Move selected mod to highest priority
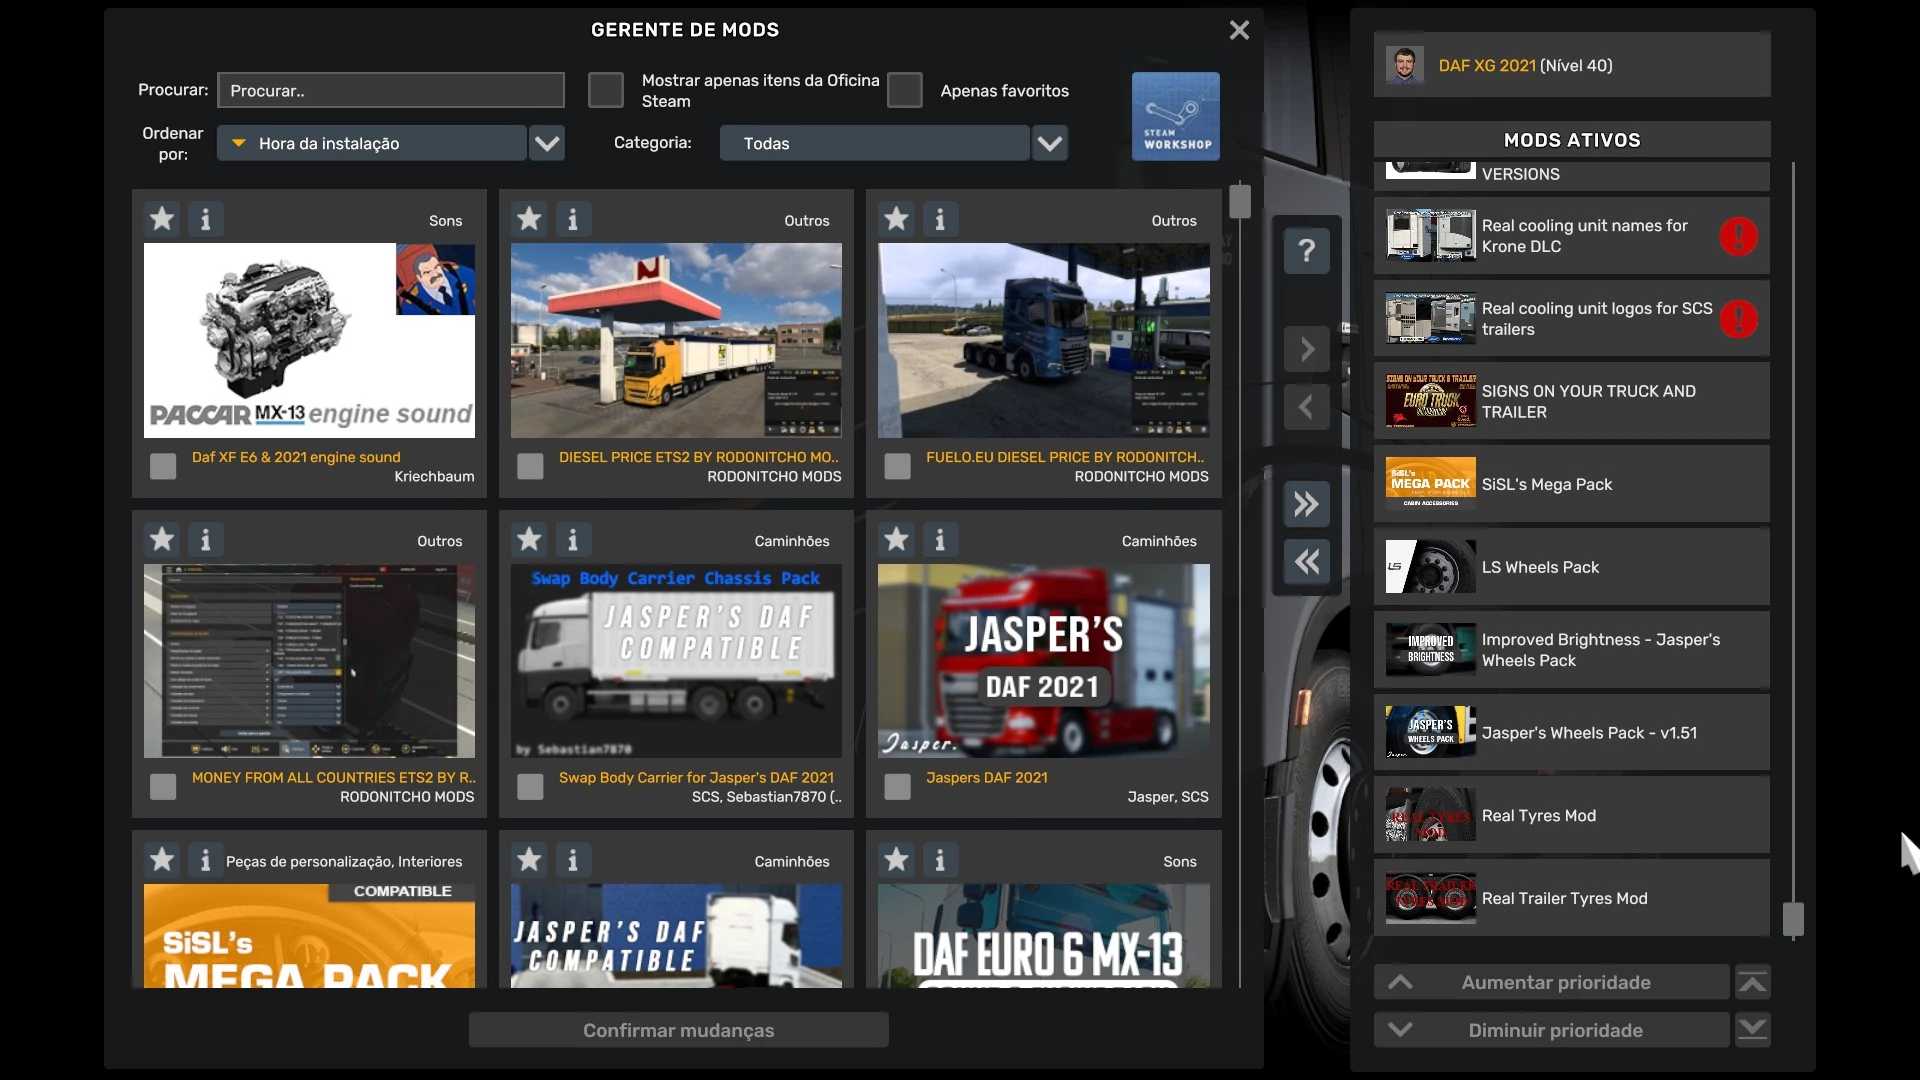This screenshot has height=1080, width=1920. coord(1752,983)
